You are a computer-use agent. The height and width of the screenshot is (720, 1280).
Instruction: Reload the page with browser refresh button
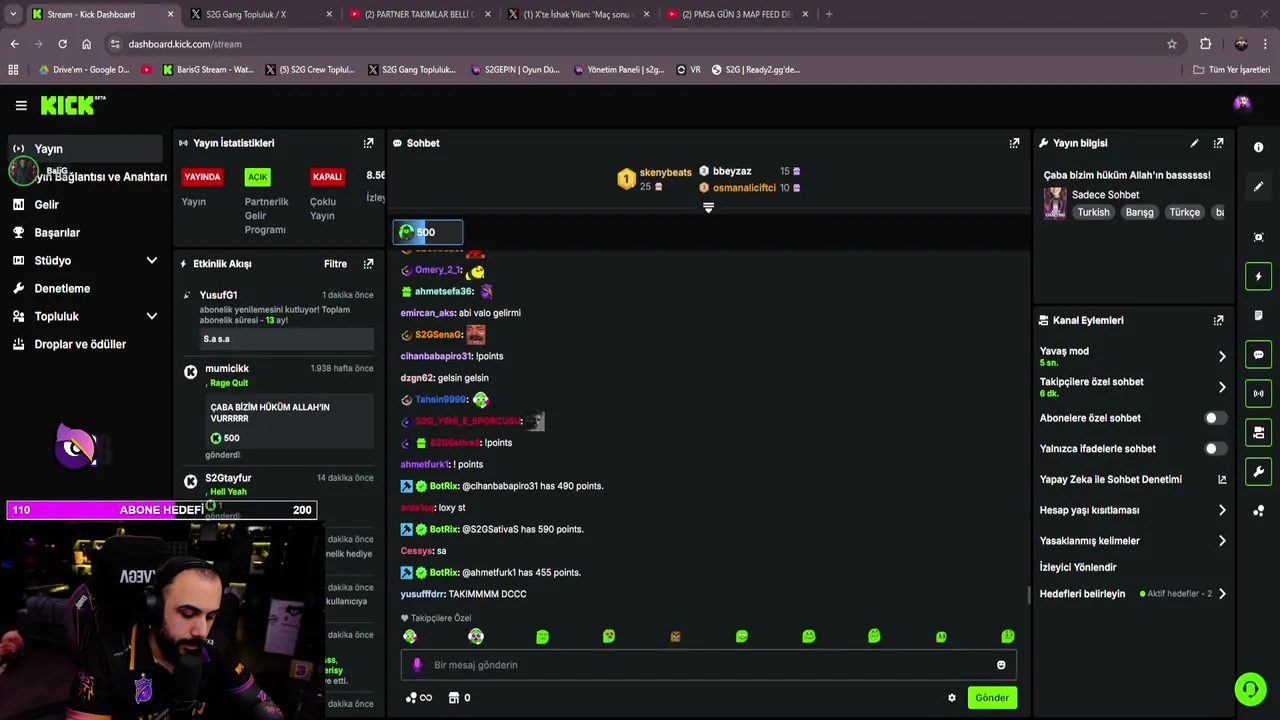tap(62, 44)
